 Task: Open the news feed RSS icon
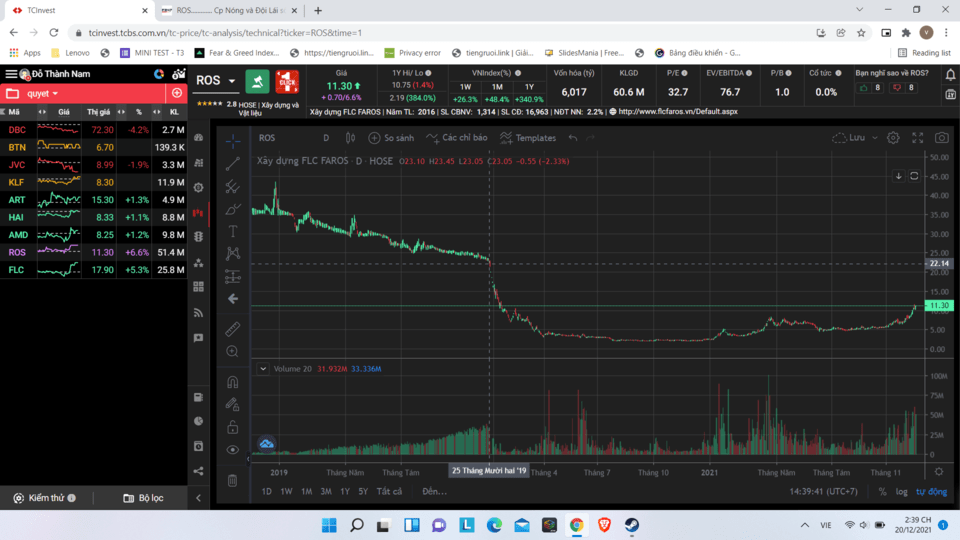198,312
